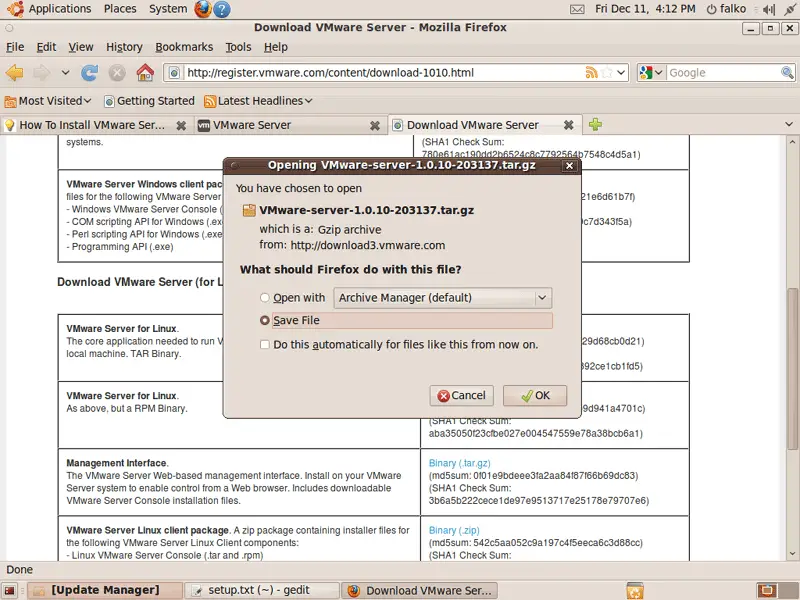This screenshot has width=800, height=600.
Task: Open the blue Help icon in top panel
Action: [221, 9]
